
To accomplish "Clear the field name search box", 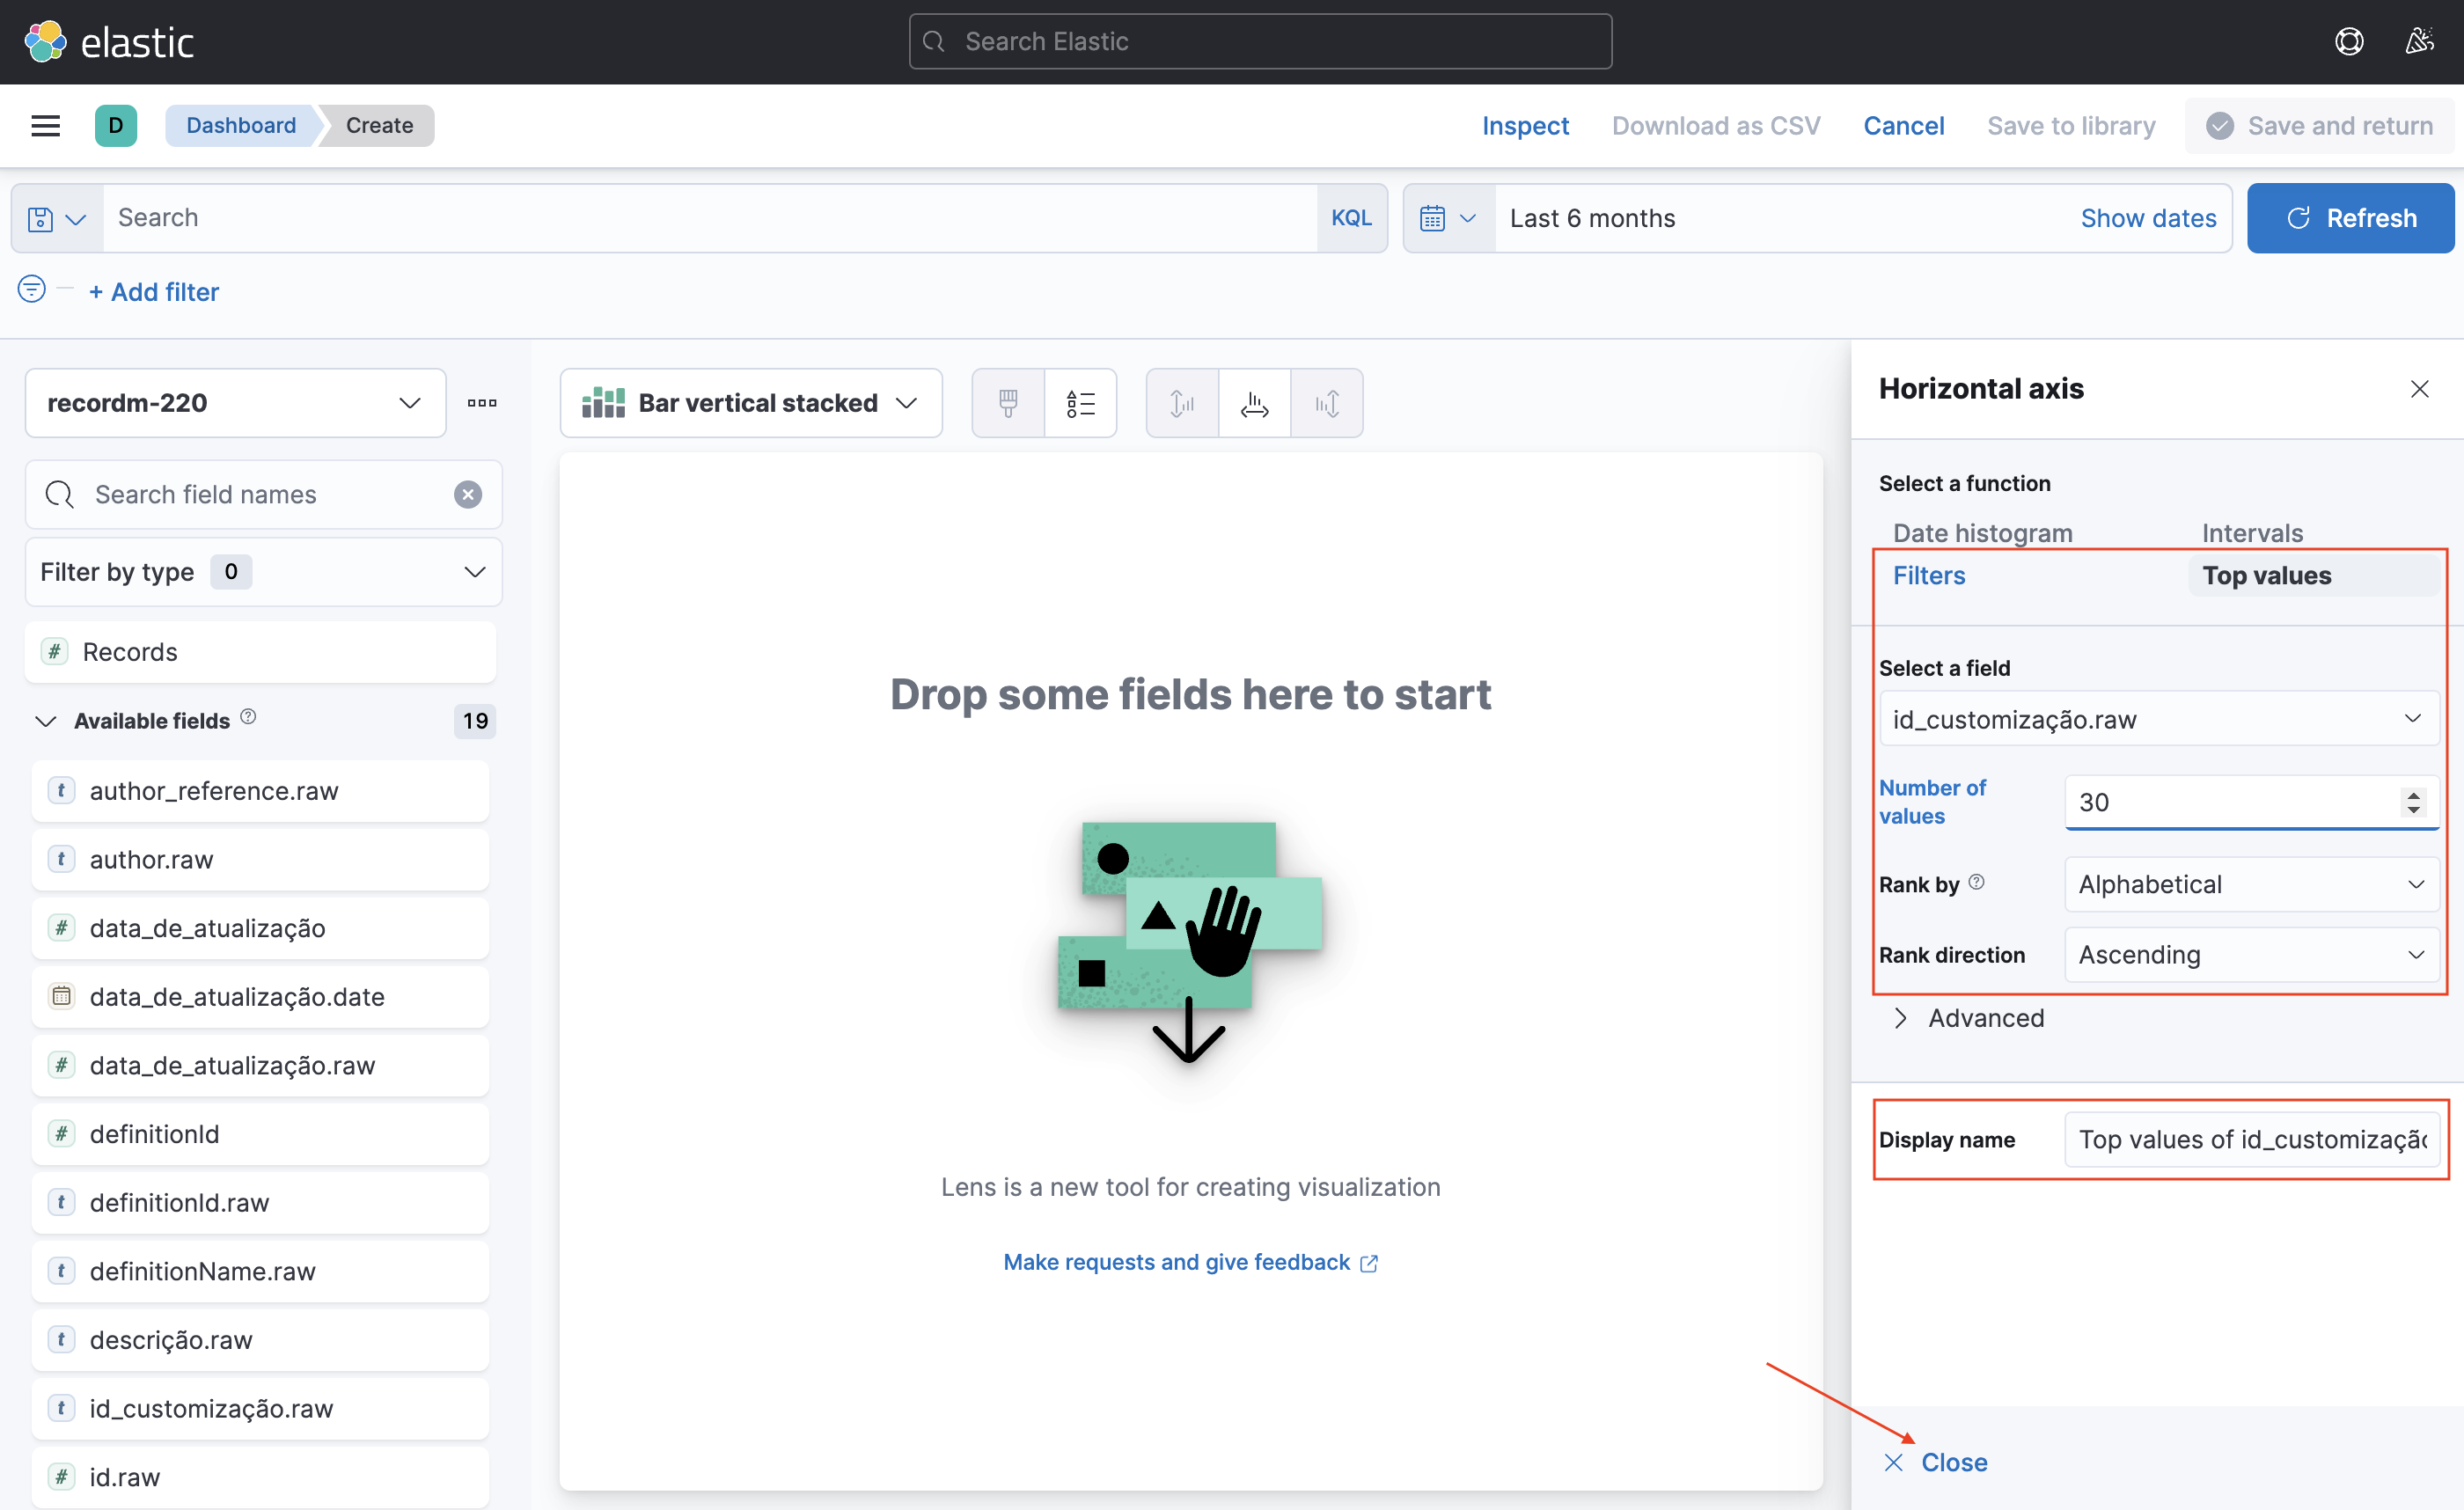I will pos(468,494).
